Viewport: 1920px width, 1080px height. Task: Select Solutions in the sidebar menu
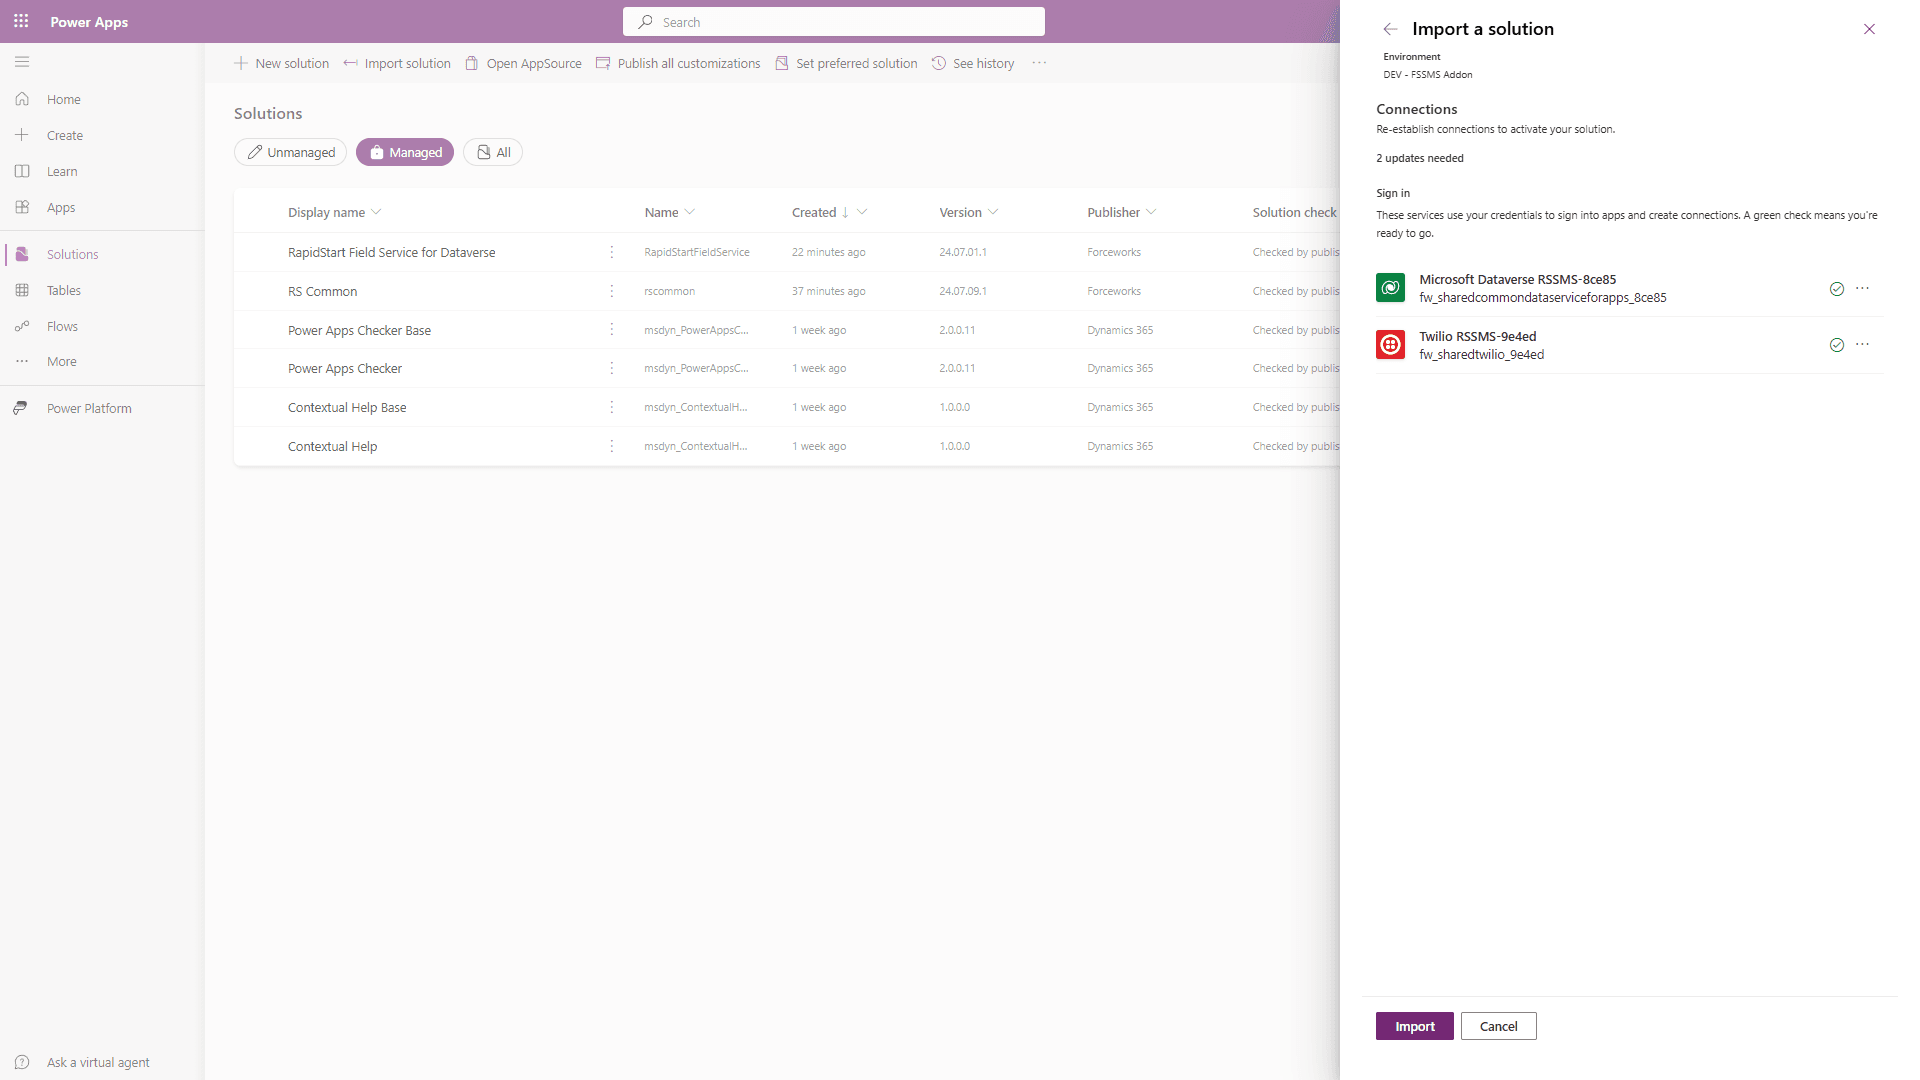(x=75, y=254)
